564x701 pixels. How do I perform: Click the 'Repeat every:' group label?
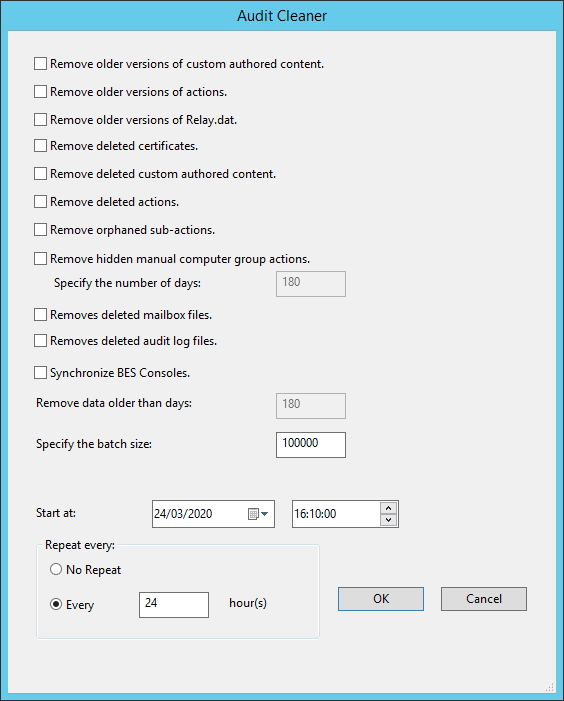pyautogui.click(x=80, y=545)
